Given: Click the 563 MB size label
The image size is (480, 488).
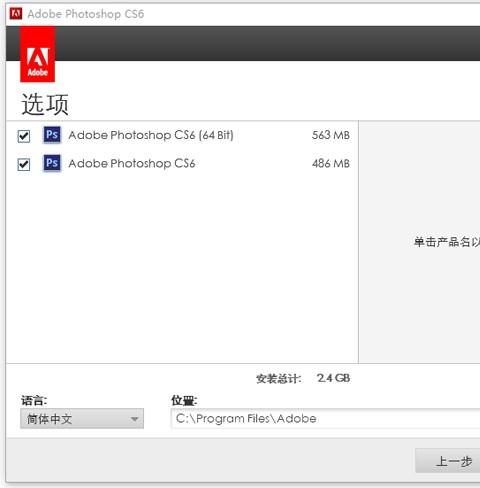Looking at the screenshot, I should [331, 135].
